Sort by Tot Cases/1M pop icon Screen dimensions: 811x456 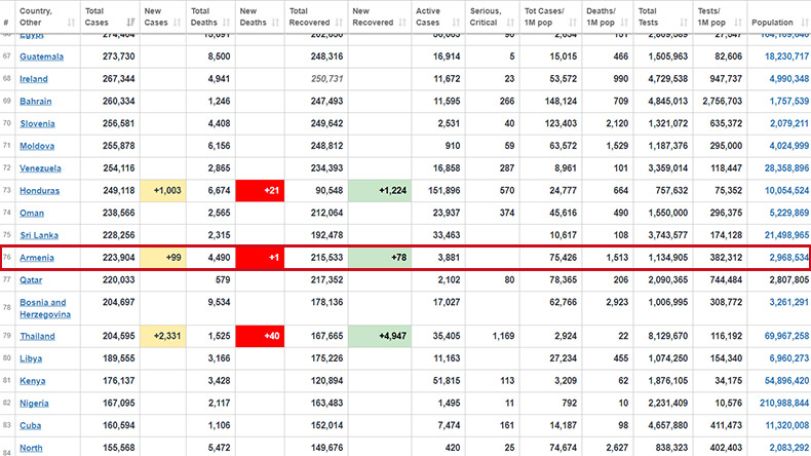573,22
